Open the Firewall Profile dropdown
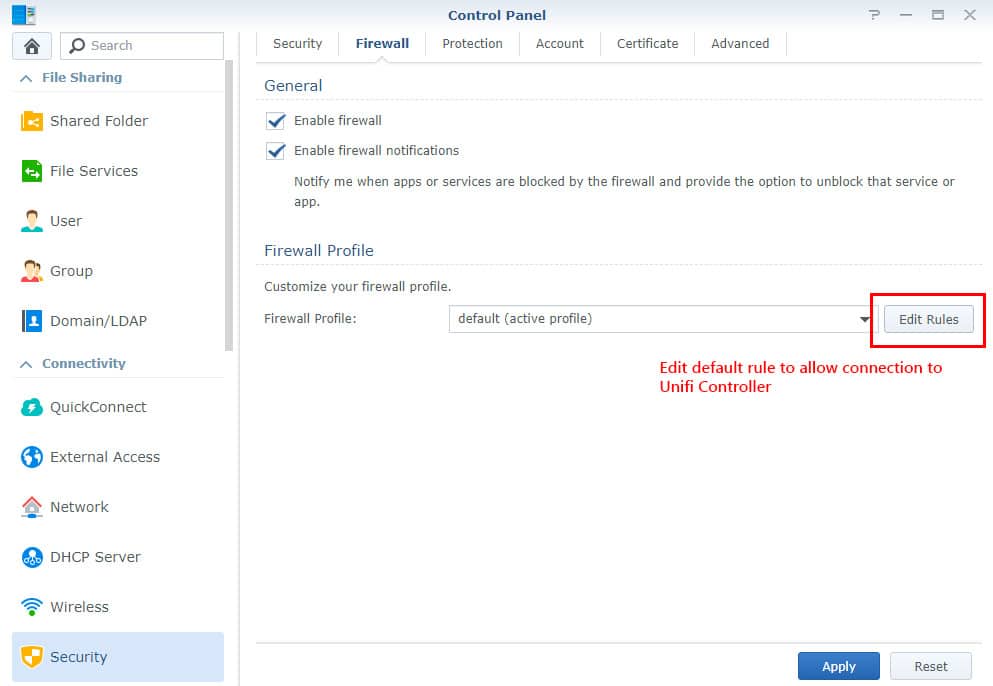The width and height of the screenshot is (993, 686). click(864, 319)
